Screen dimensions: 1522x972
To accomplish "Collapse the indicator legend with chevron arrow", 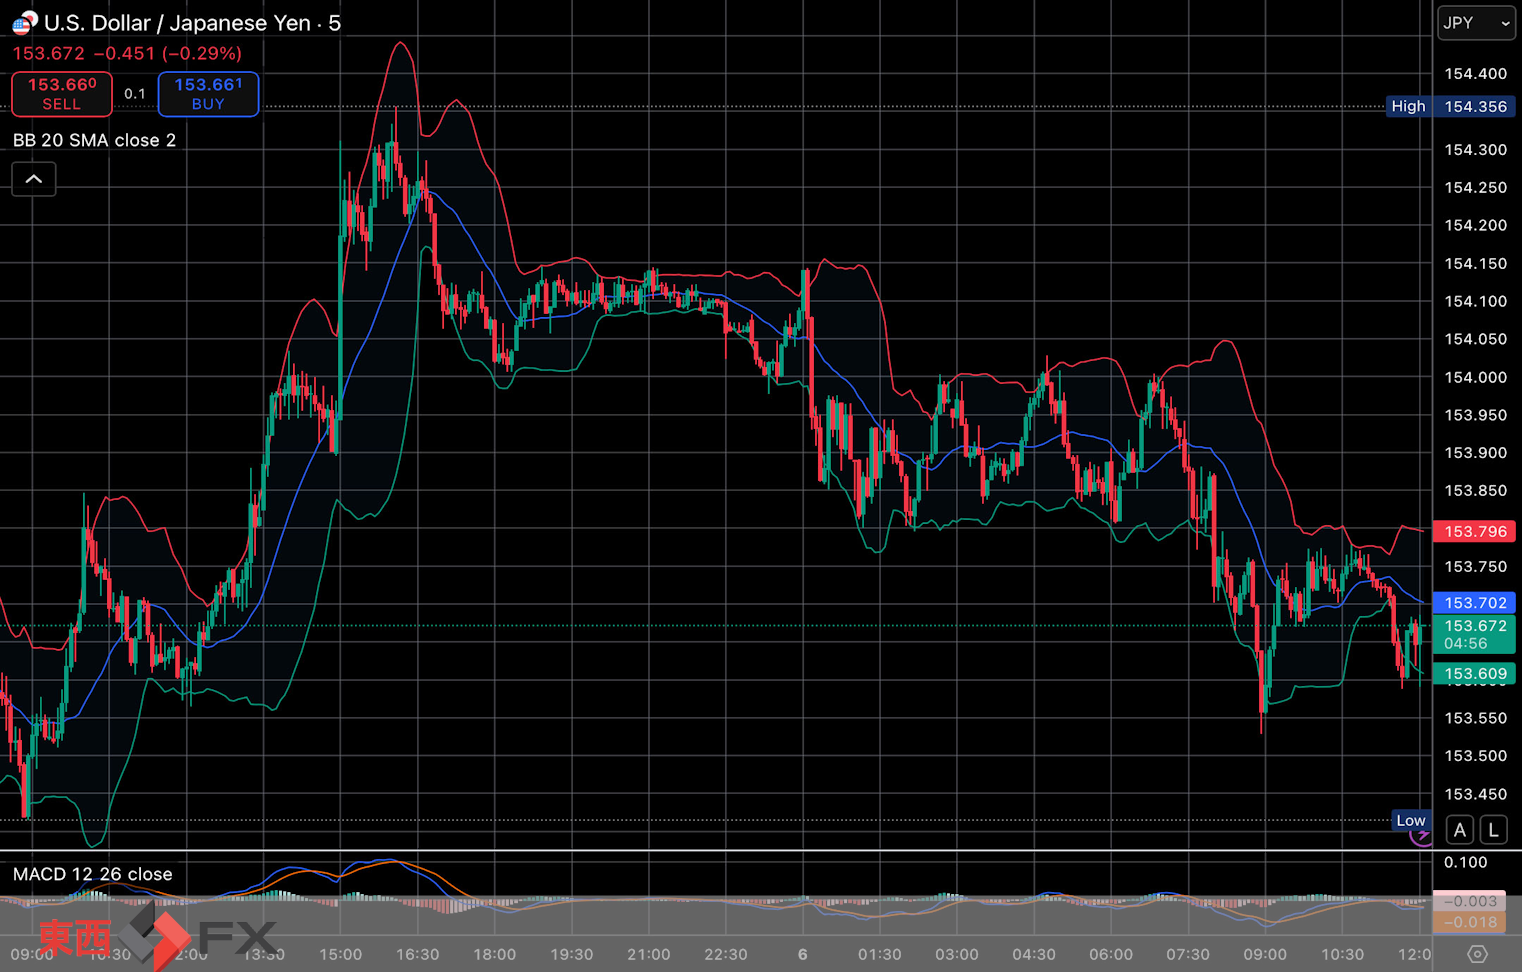I will (34, 179).
